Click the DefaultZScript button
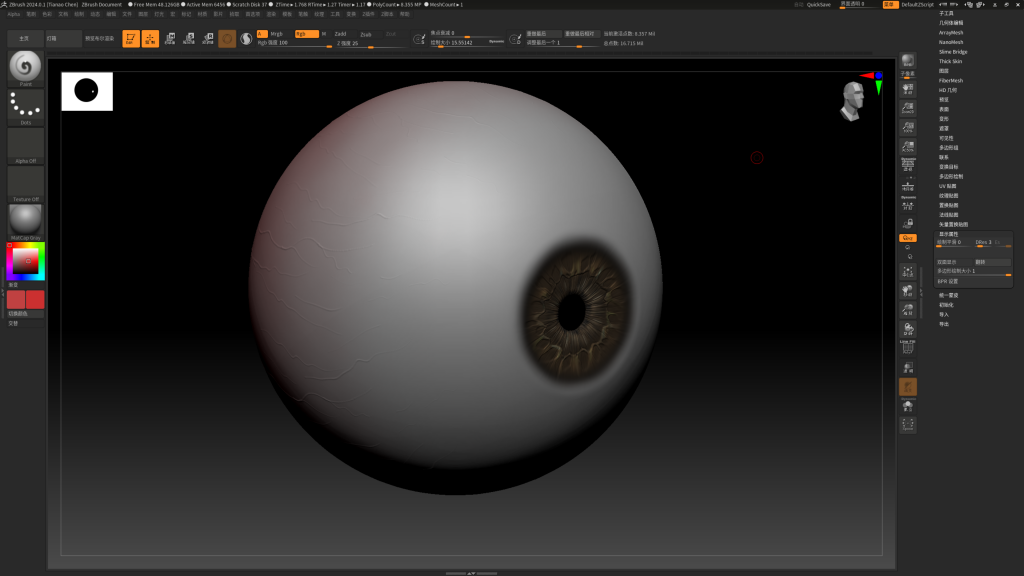 coord(918,5)
